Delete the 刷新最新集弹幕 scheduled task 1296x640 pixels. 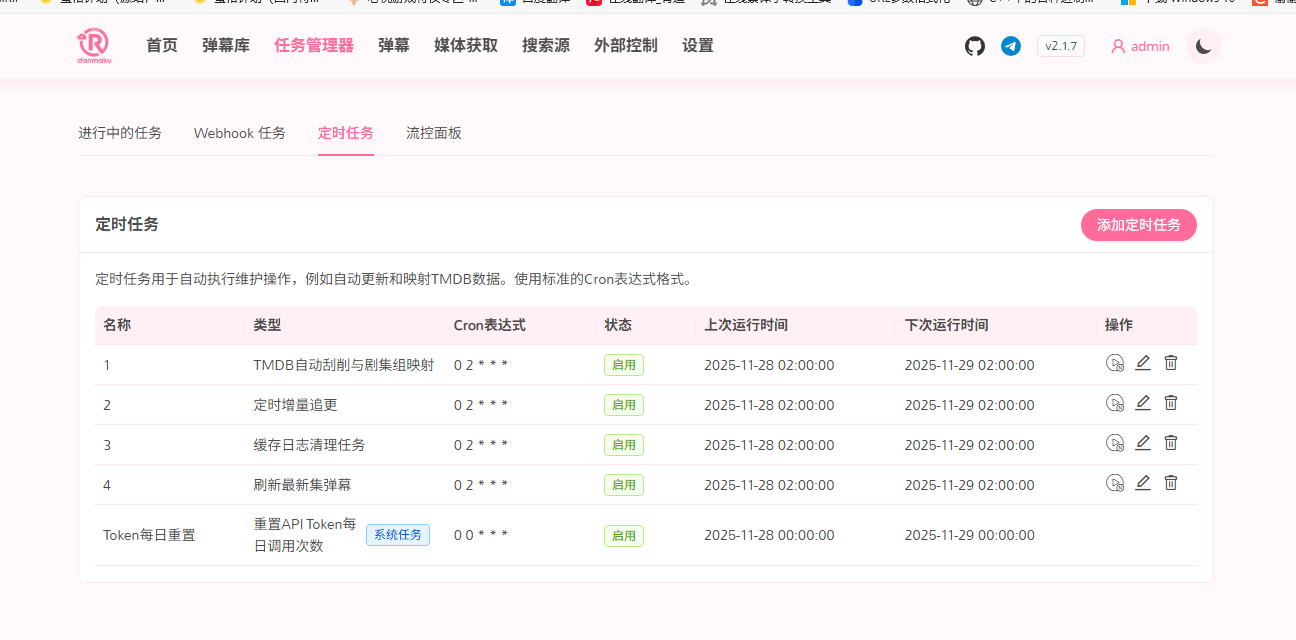click(x=1171, y=483)
